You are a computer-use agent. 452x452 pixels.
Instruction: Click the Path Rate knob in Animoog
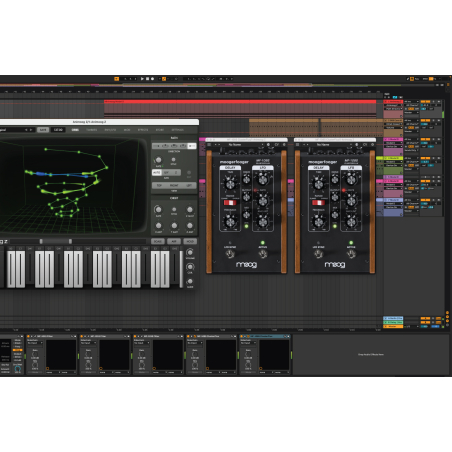tap(159, 160)
